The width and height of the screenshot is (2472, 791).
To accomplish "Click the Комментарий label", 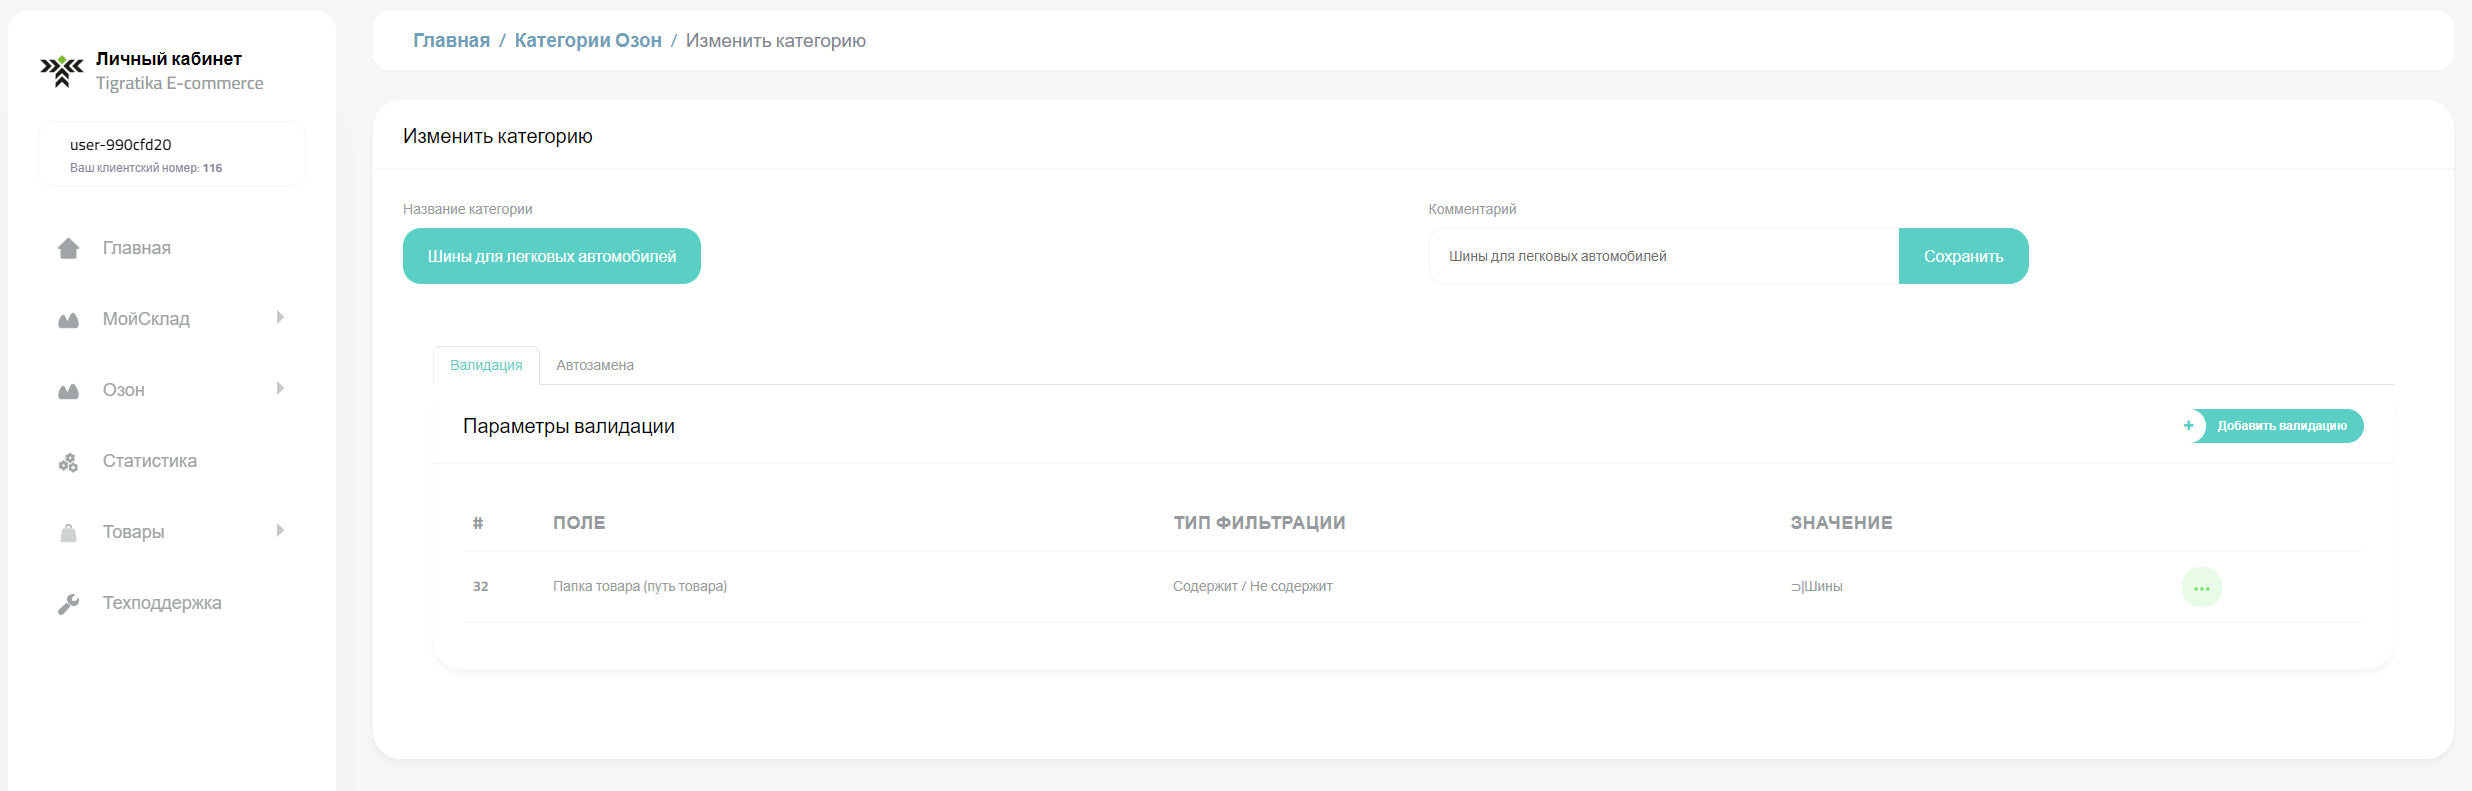I will coord(1472,209).
